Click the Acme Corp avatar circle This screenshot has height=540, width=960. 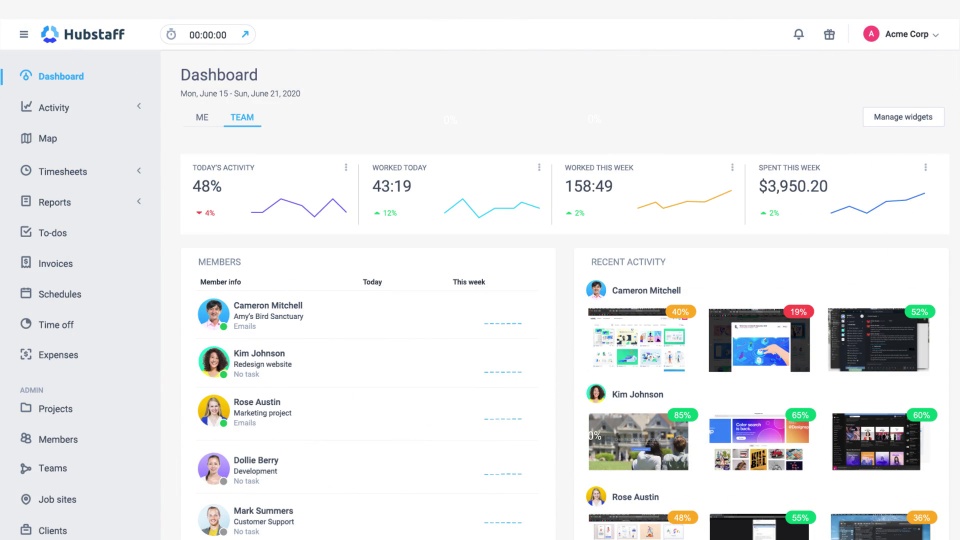pos(871,34)
